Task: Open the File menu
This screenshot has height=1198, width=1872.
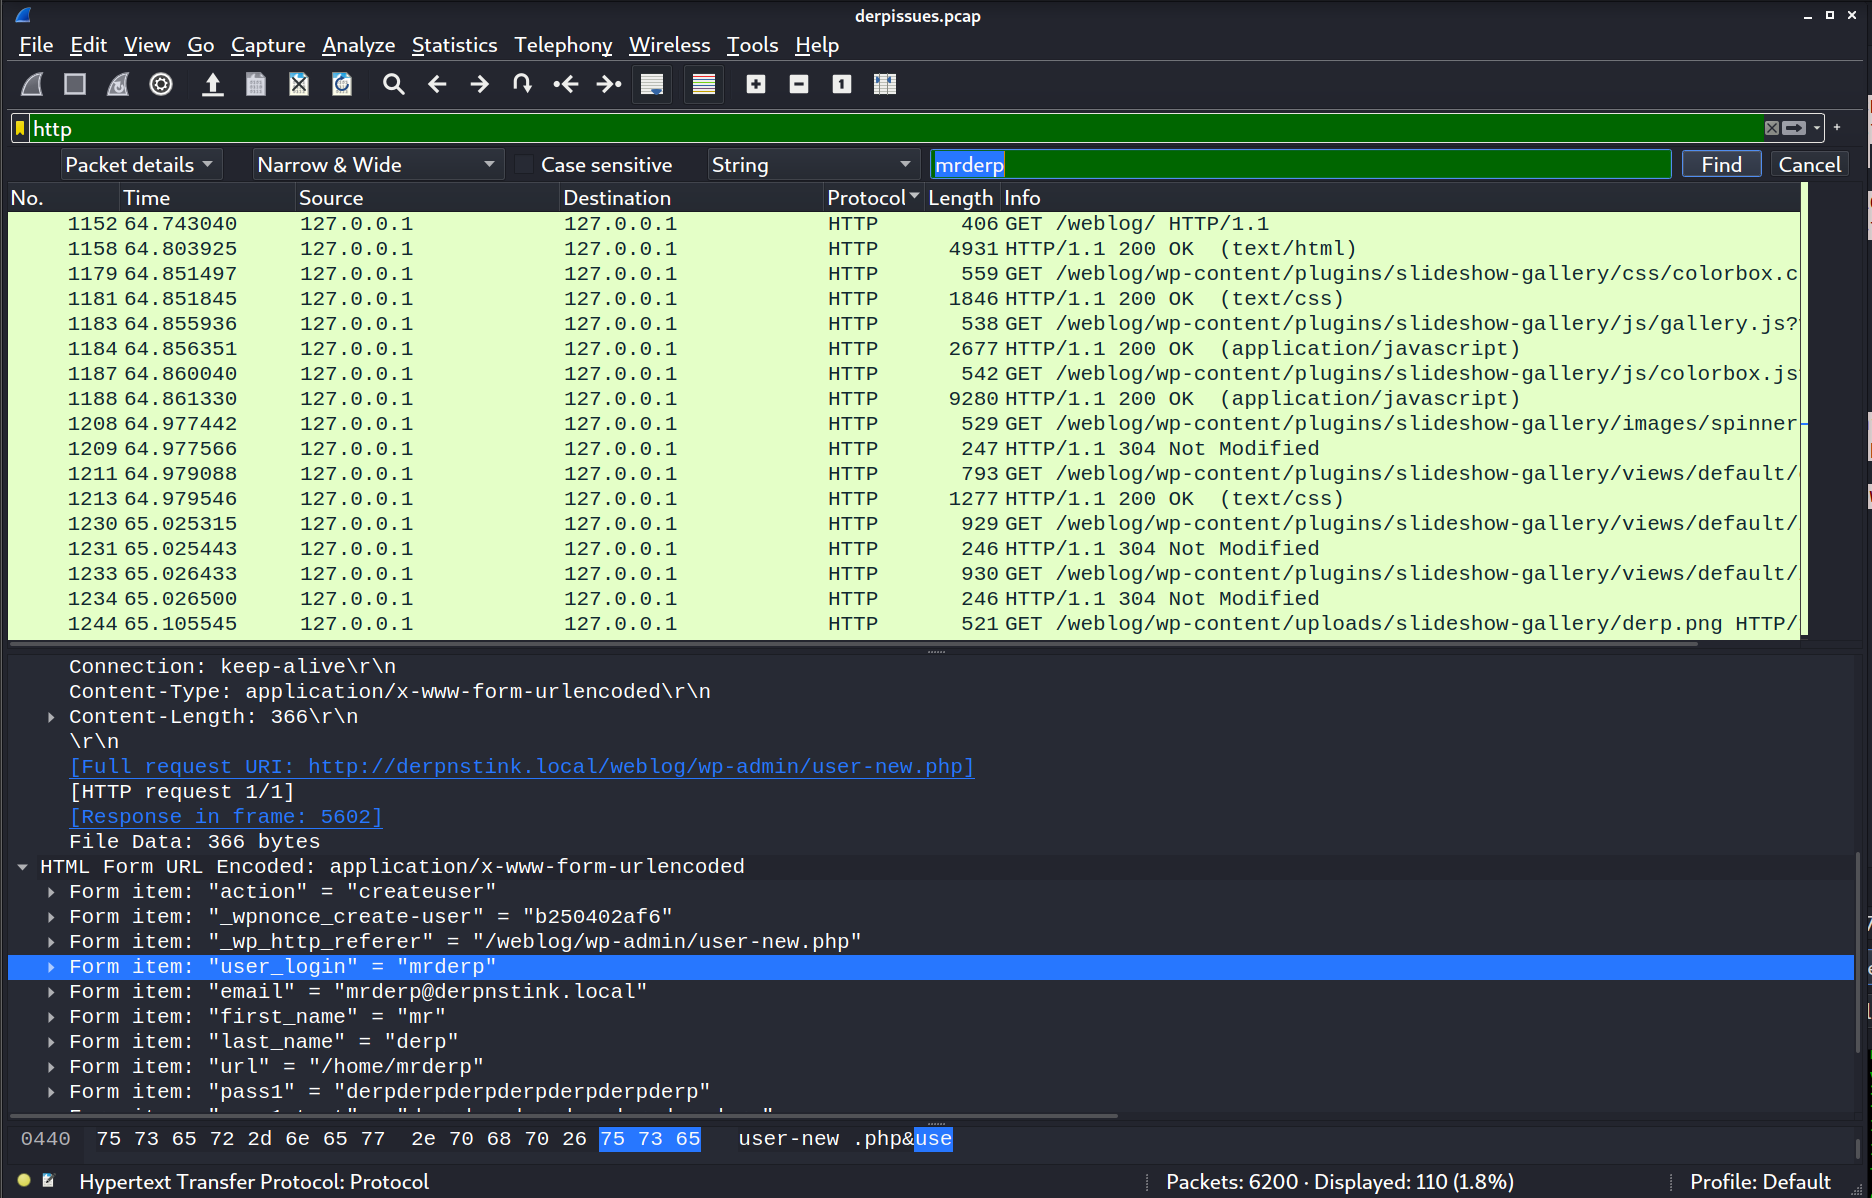Action: coord(36,45)
